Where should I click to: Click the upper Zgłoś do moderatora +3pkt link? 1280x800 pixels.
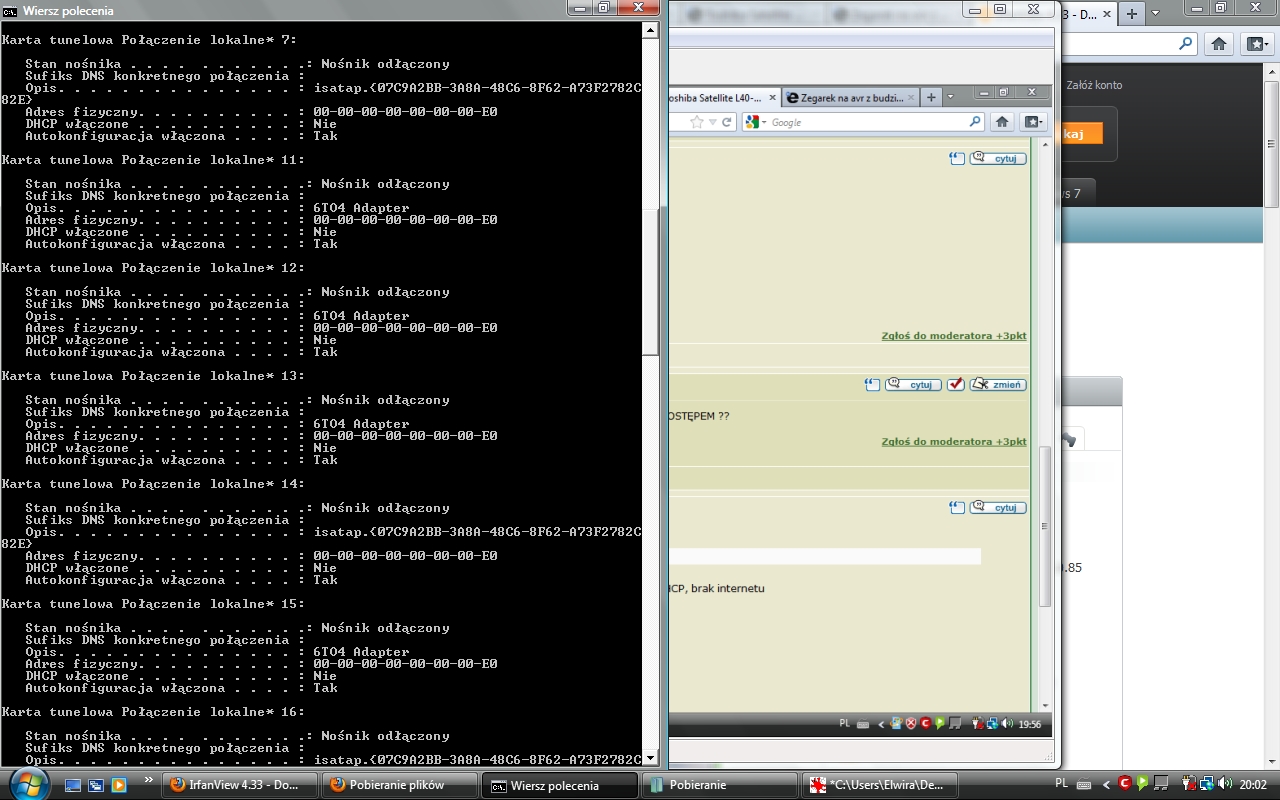954,336
